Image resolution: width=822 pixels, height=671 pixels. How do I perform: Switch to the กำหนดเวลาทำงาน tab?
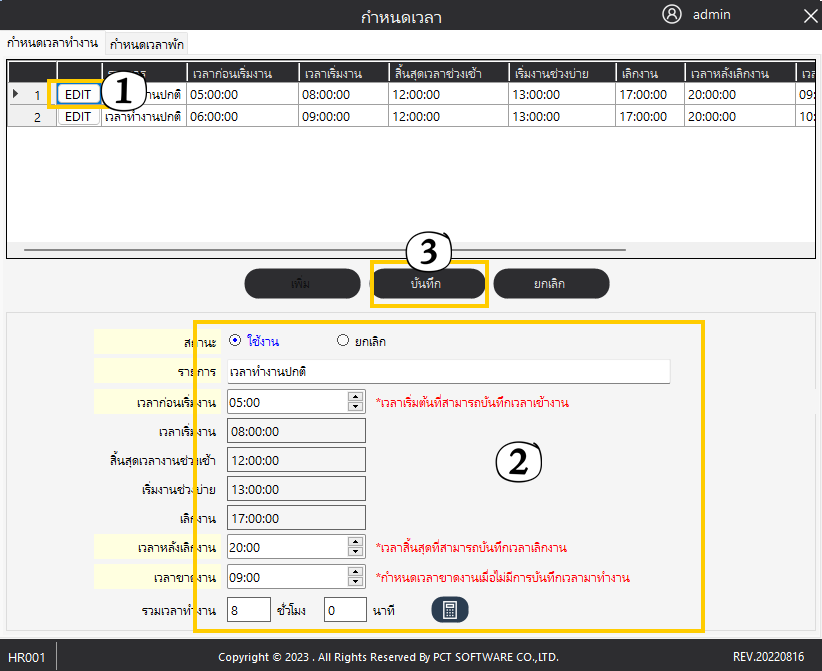pyautogui.click(x=52, y=43)
